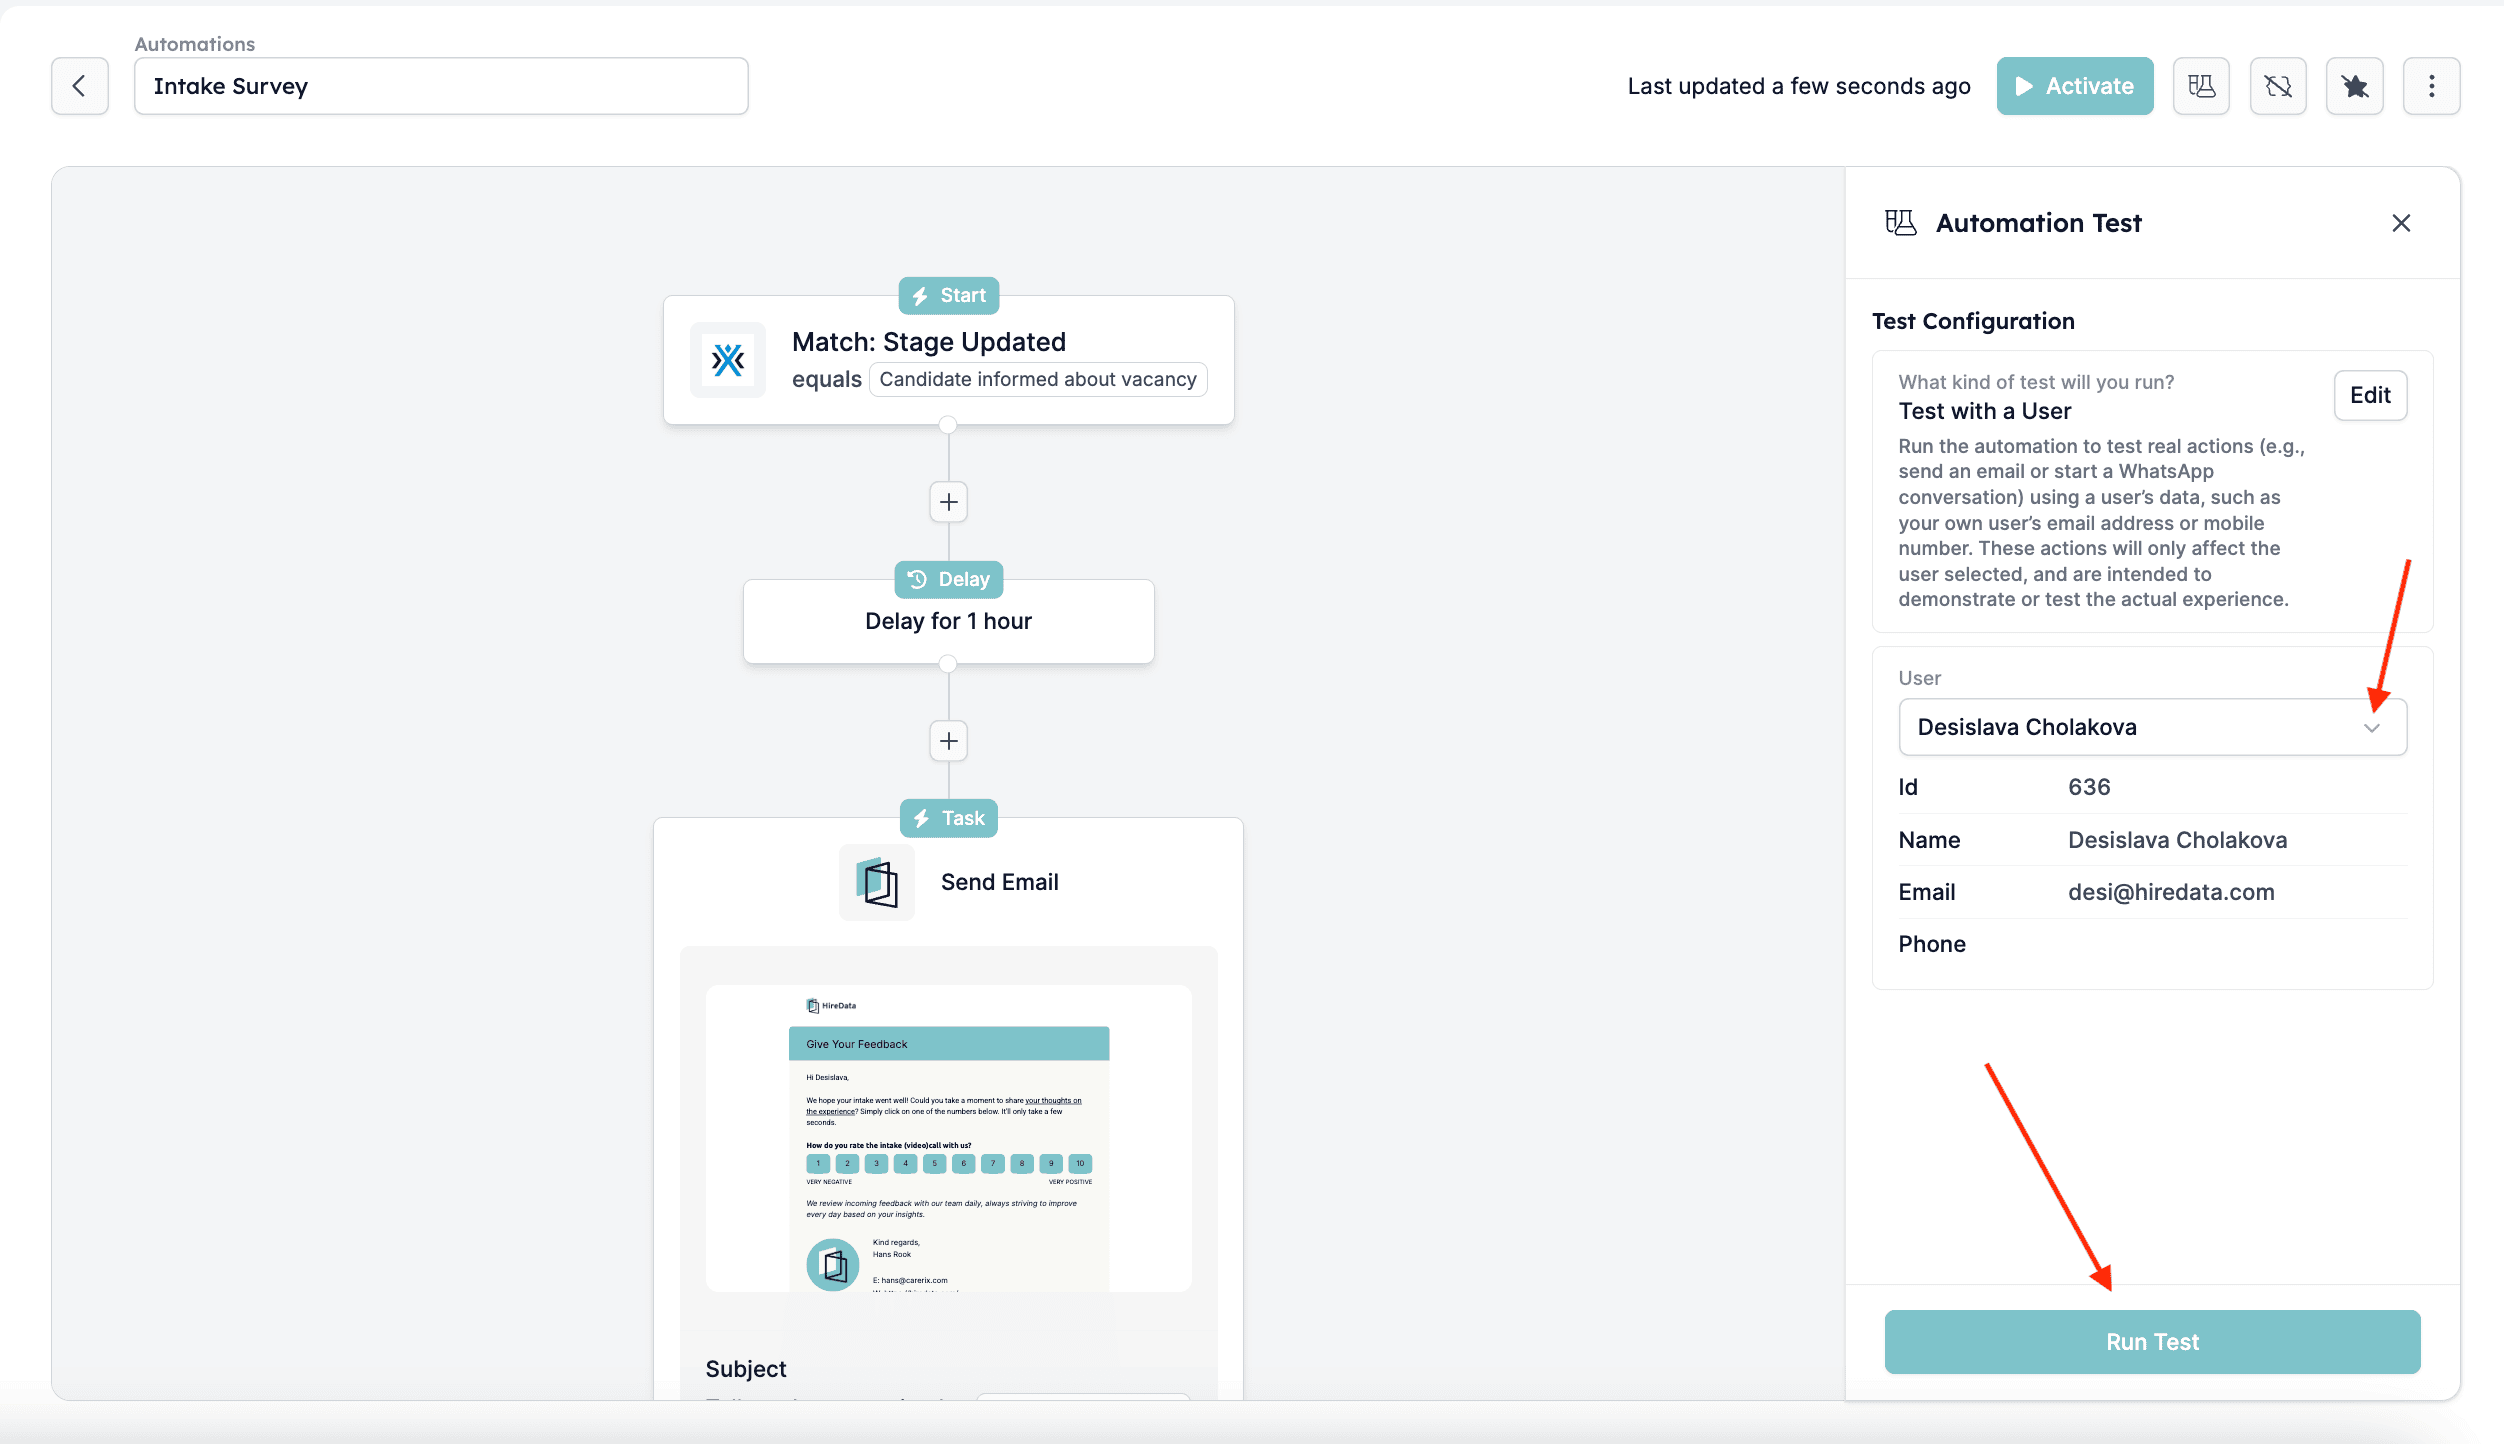Click the Test with a User heading
This screenshot has width=2504, height=1444.
click(1984, 411)
